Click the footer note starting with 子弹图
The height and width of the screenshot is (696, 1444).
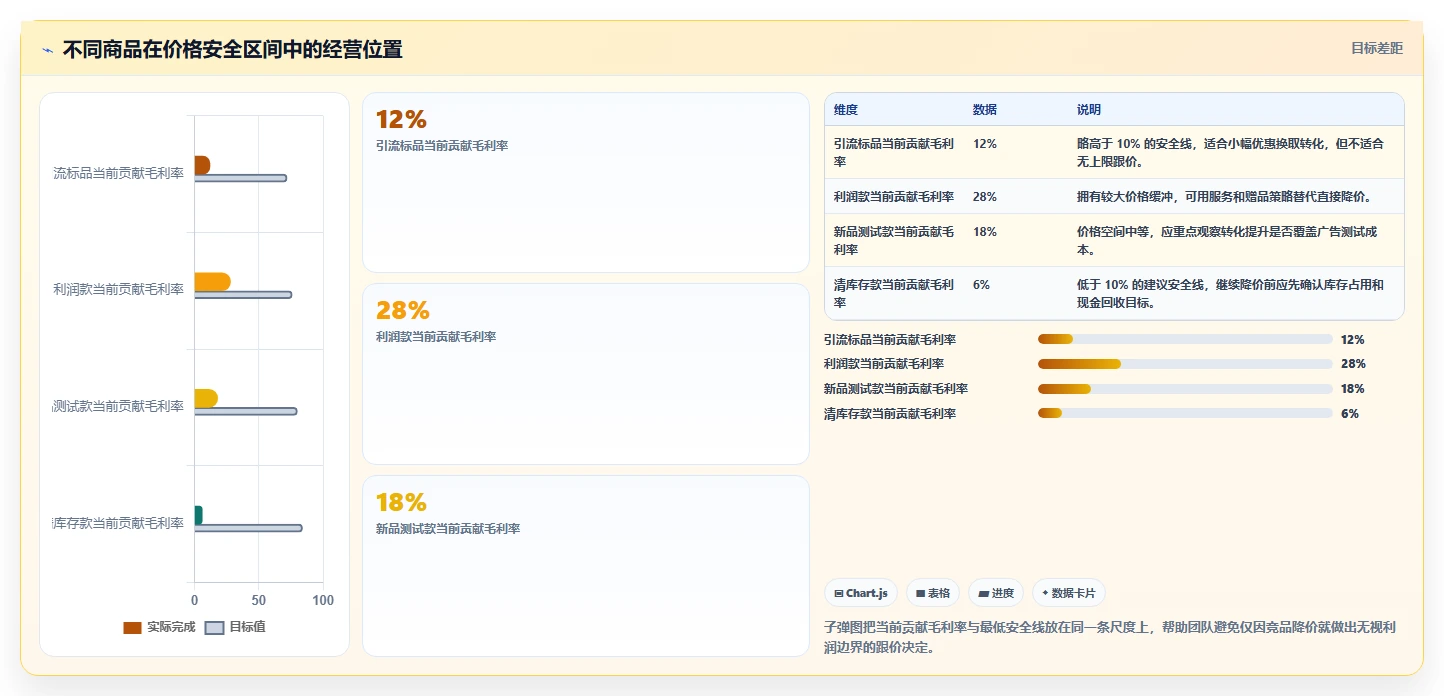[1110, 637]
